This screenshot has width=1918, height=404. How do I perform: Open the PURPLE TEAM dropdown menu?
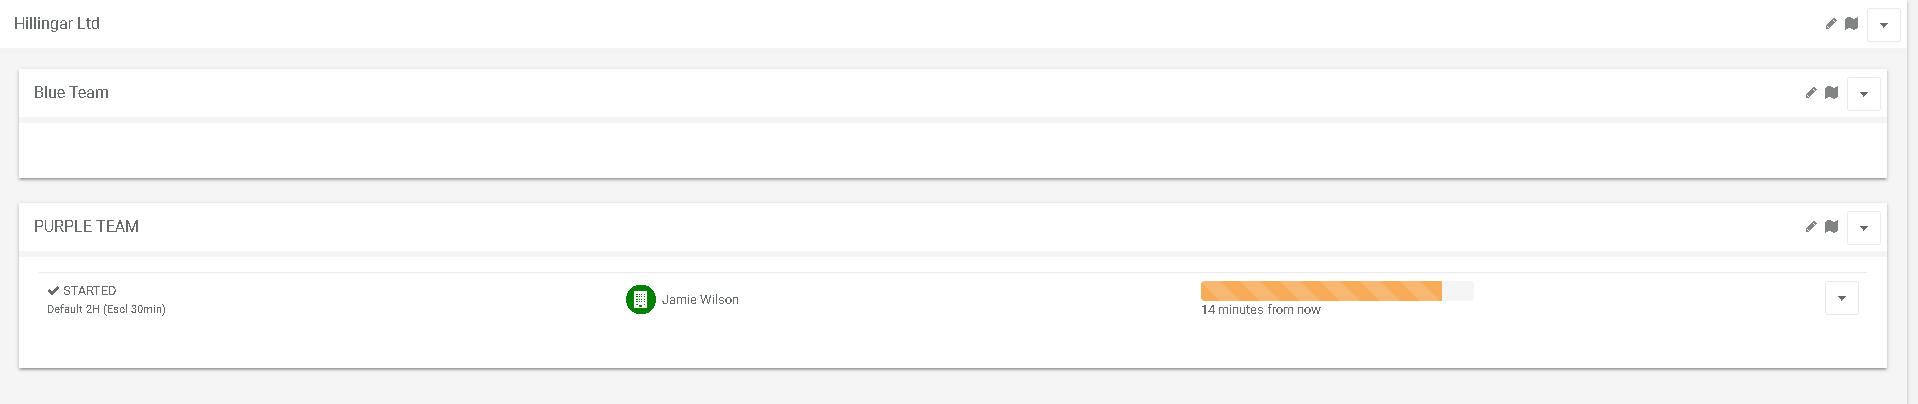(x=1863, y=227)
